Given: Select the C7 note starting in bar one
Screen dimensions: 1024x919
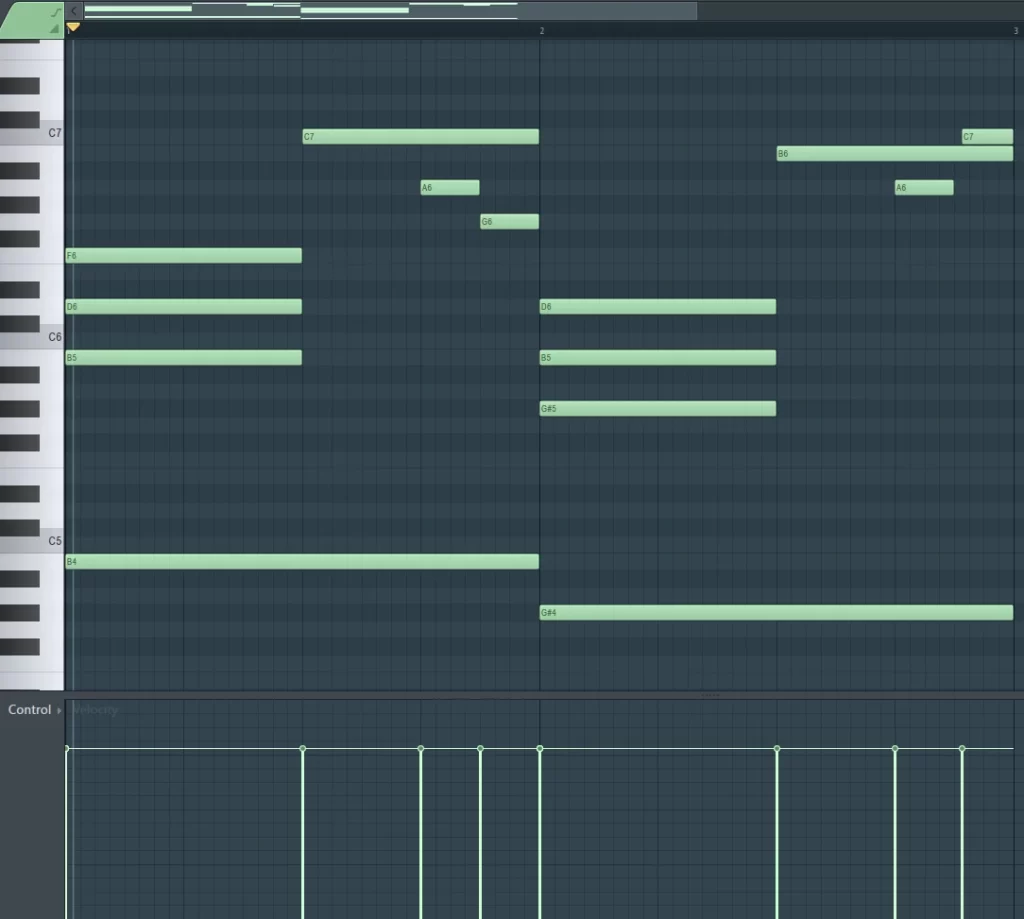Looking at the screenshot, I should pyautogui.click(x=420, y=136).
